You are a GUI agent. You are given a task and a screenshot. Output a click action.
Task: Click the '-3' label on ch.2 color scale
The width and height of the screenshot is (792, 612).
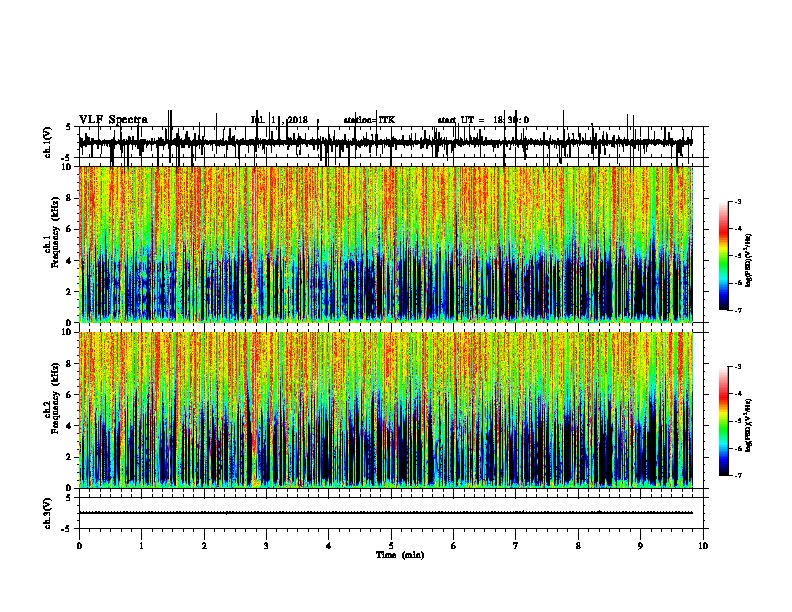tap(737, 367)
